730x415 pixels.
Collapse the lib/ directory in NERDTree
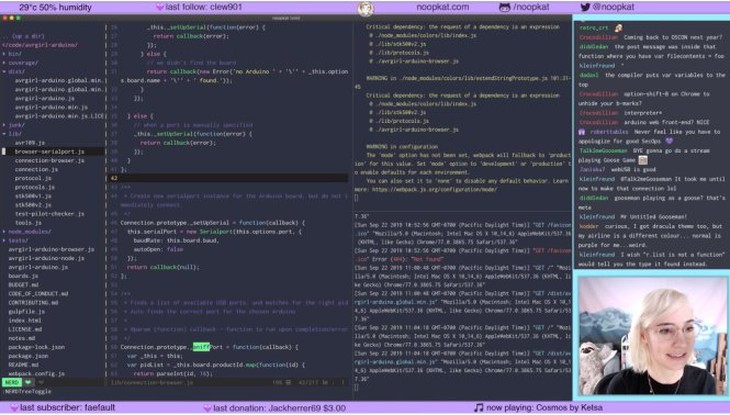pyautogui.click(x=15, y=133)
